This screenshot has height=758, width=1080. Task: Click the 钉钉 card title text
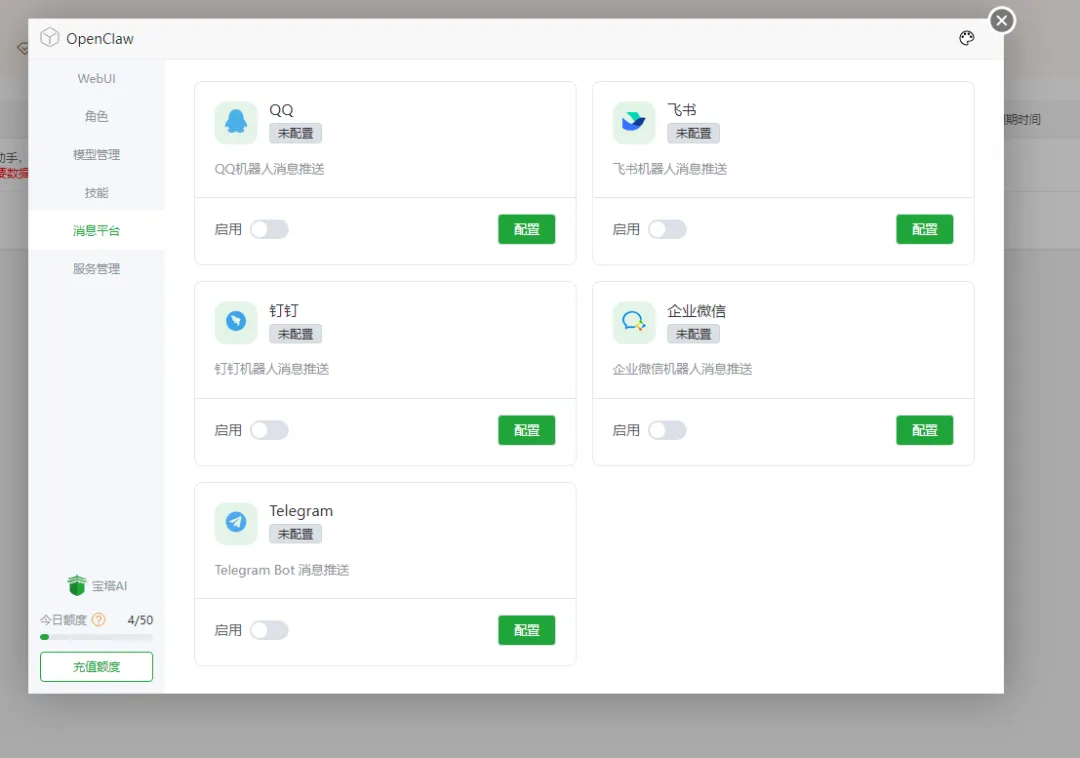point(284,310)
